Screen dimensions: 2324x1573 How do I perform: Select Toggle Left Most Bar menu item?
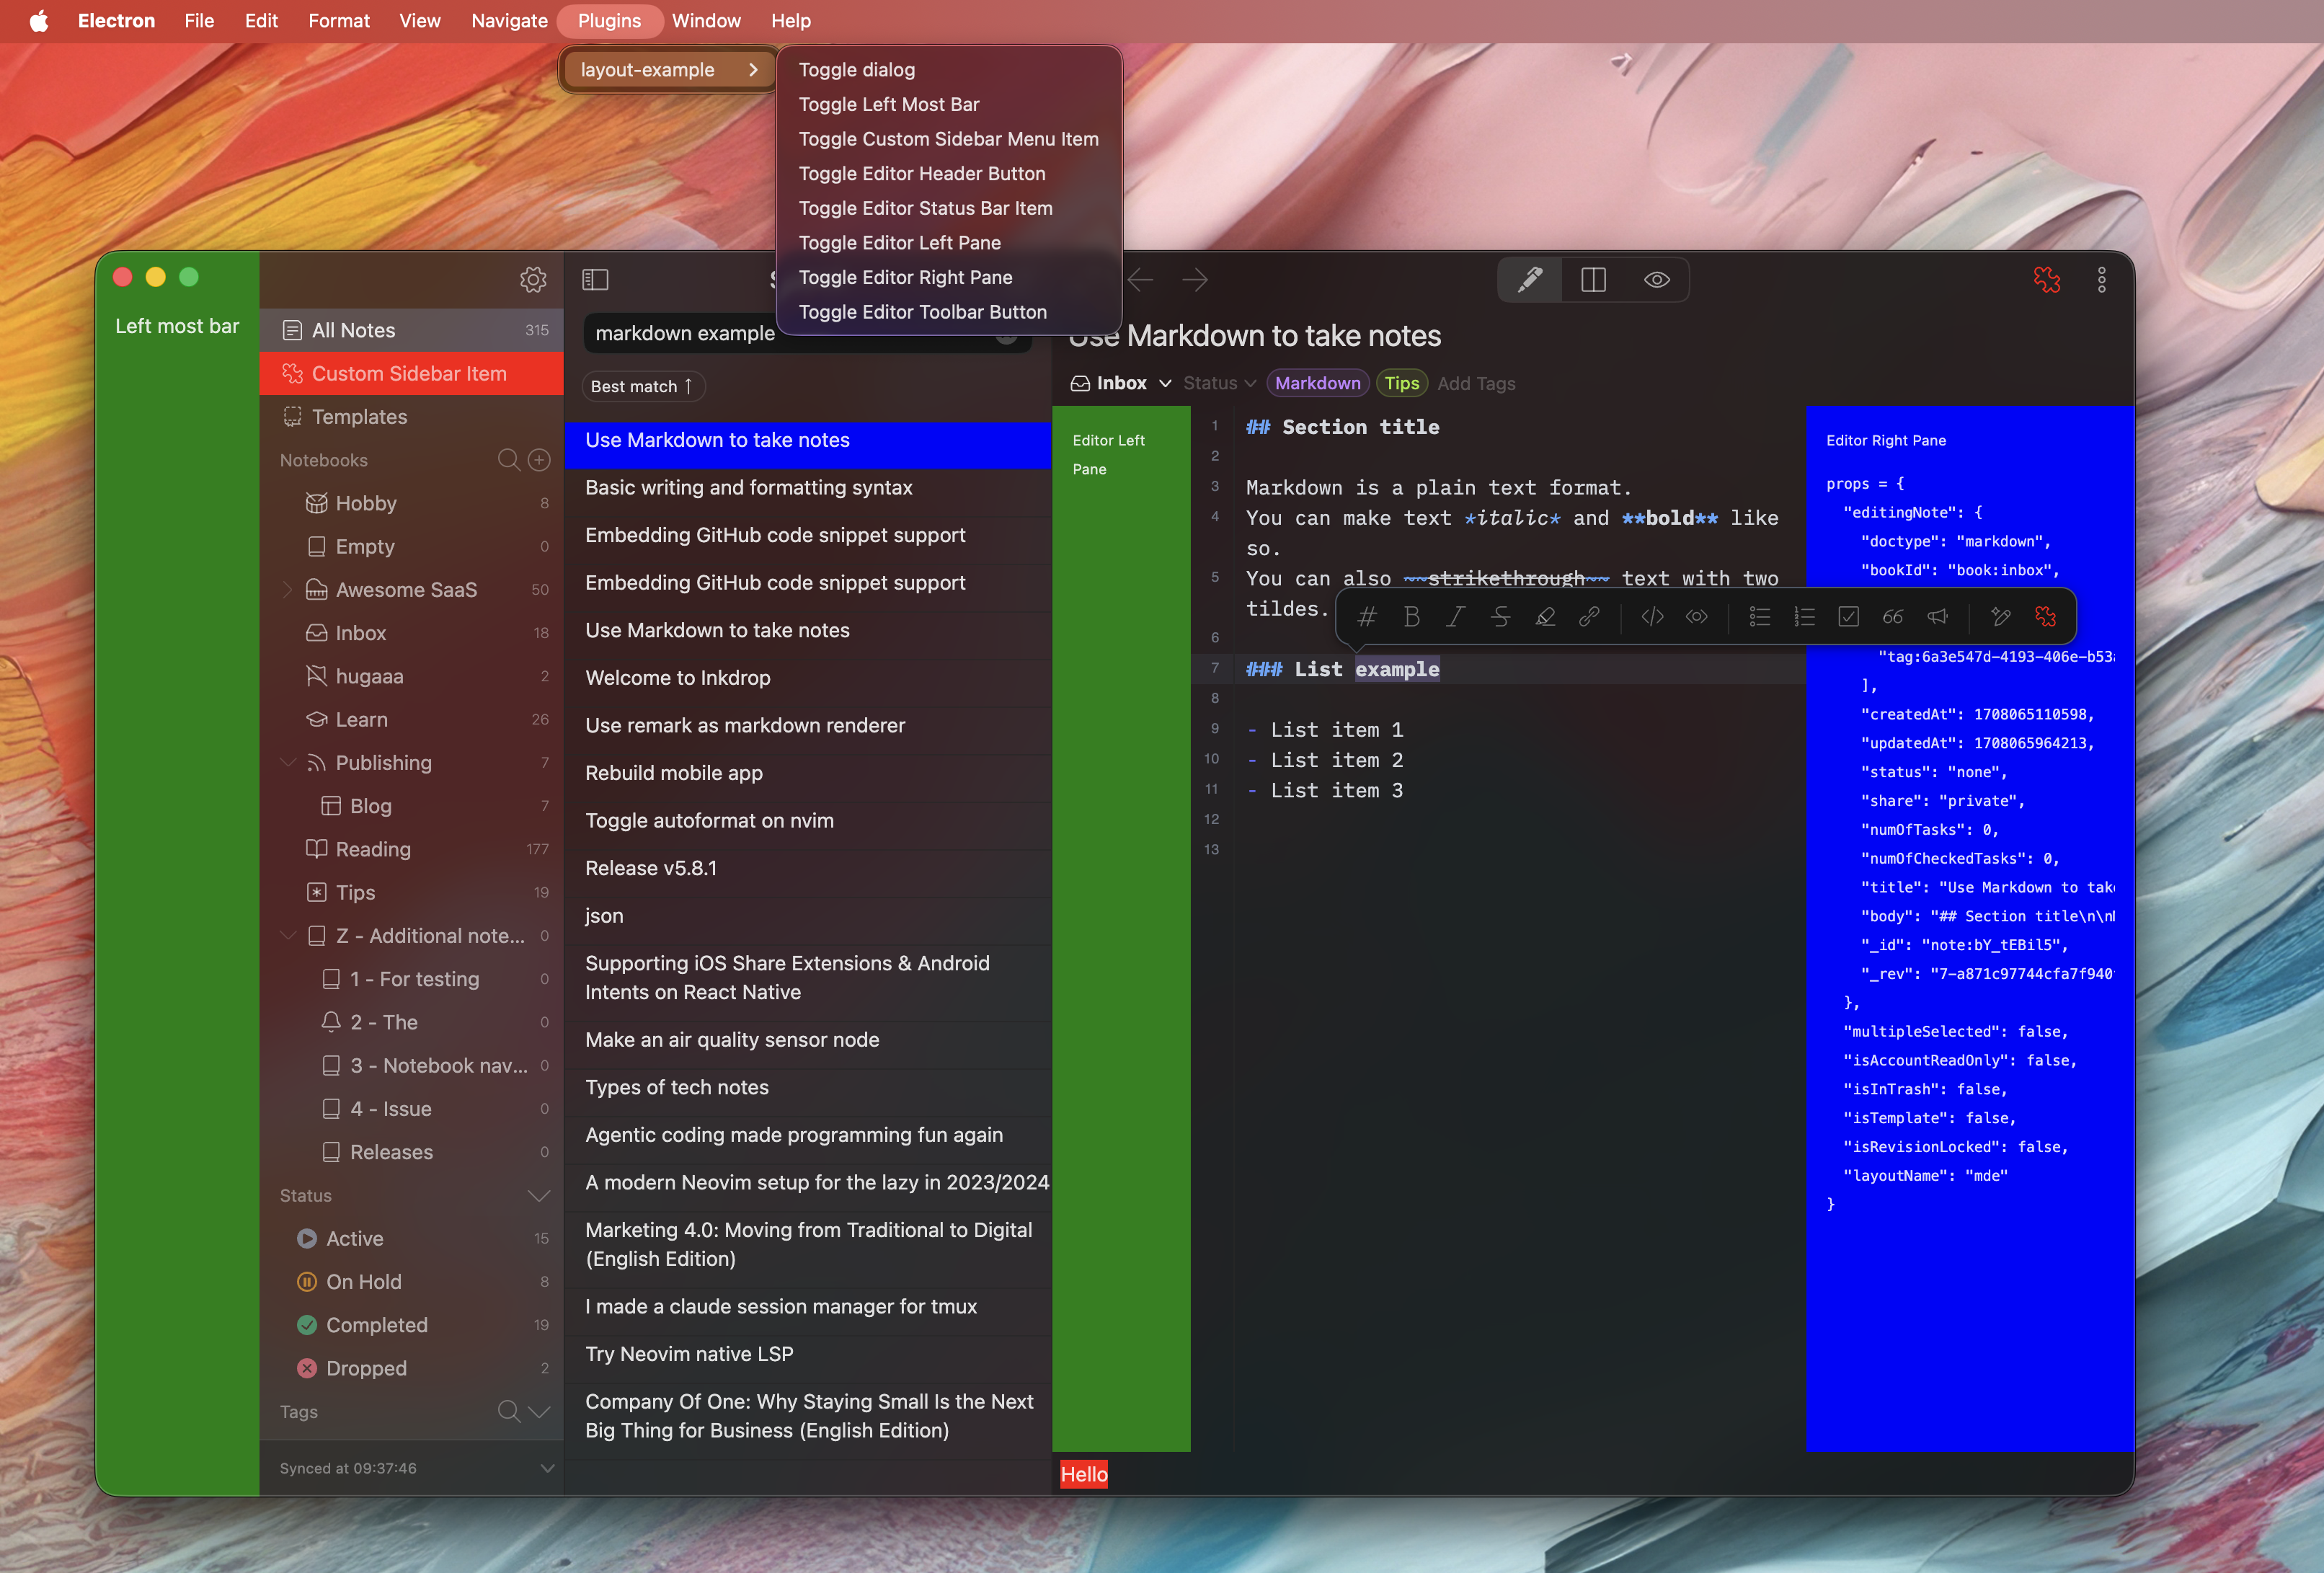click(x=948, y=104)
